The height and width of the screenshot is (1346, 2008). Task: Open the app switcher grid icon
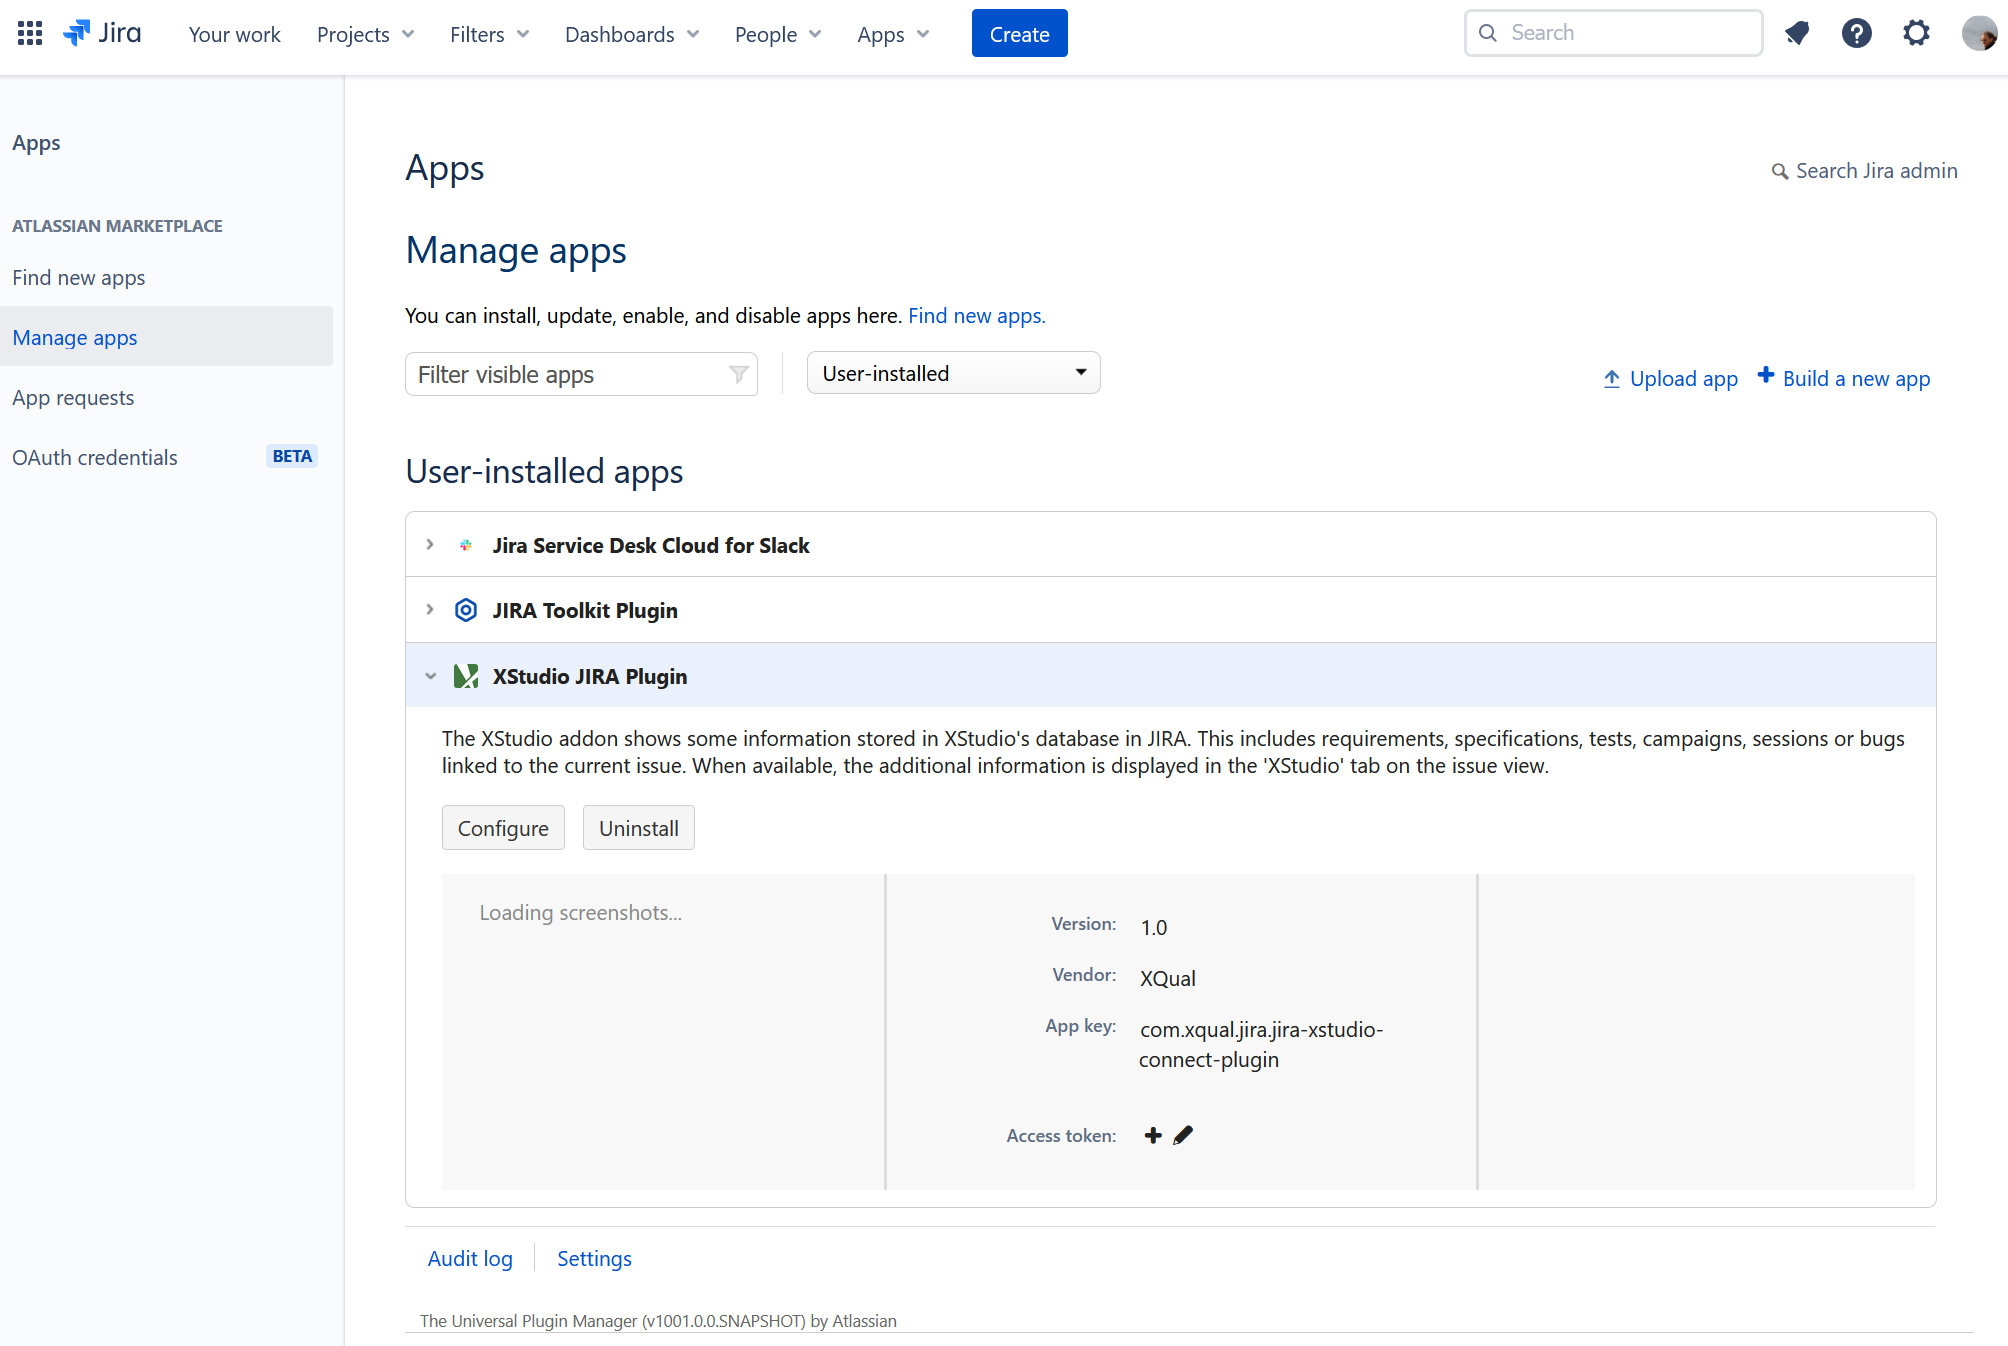click(30, 33)
